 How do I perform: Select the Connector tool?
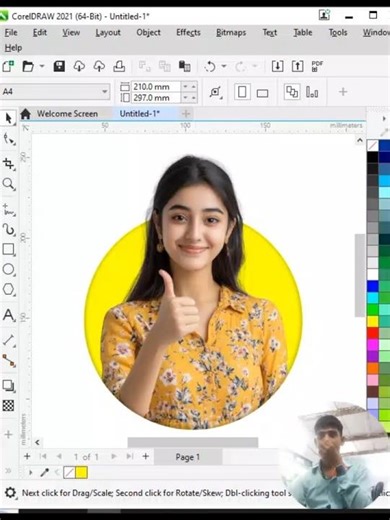tap(8, 361)
